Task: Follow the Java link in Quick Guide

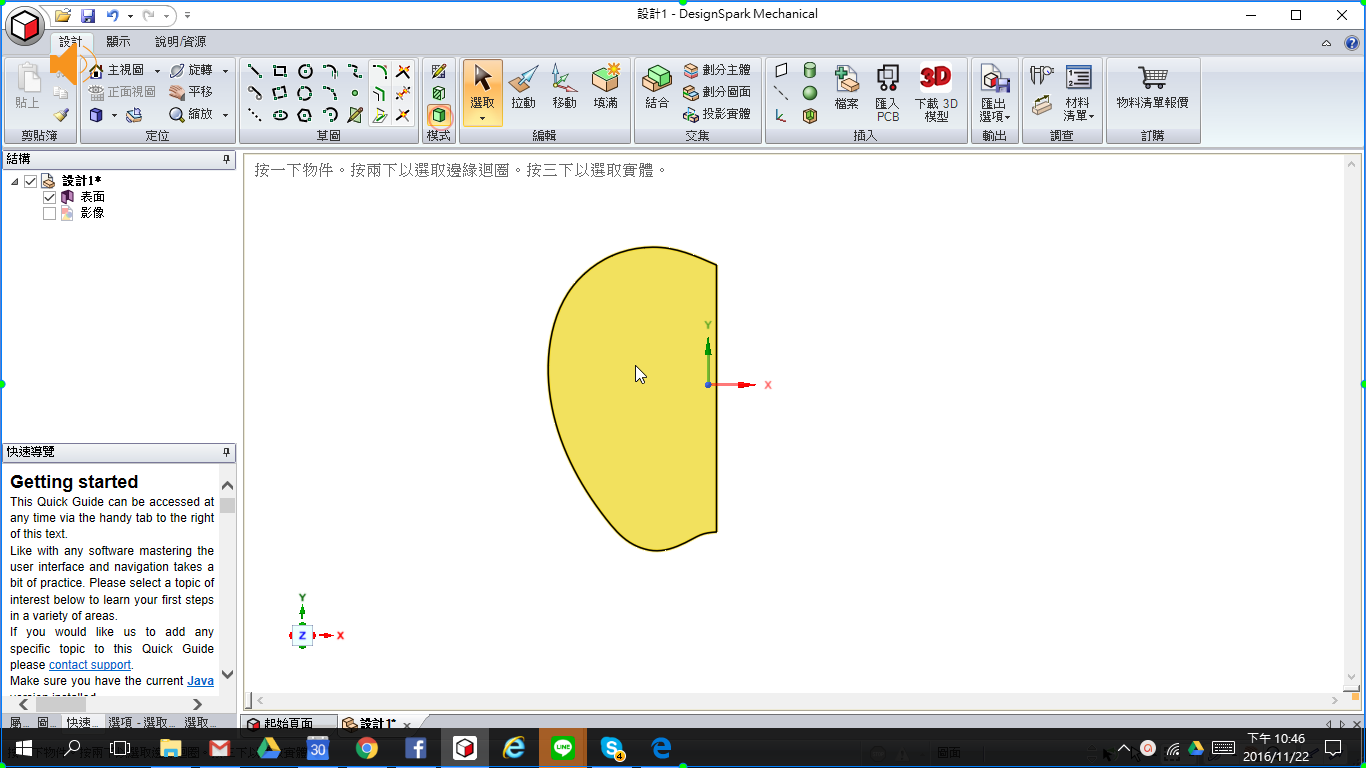Action: [x=200, y=681]
